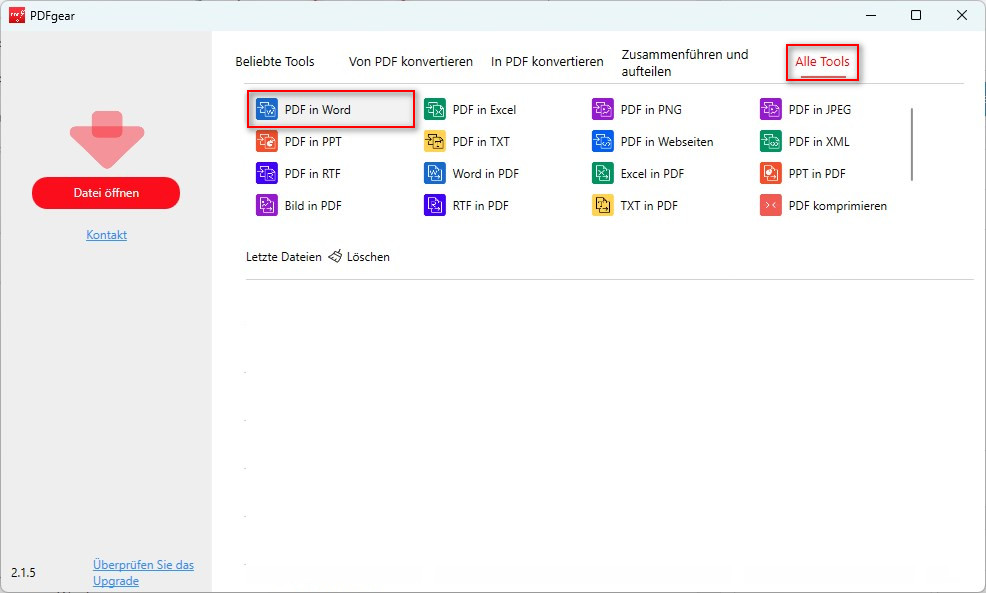
Task: Select the Alle Tools tab
Action: 822,62
